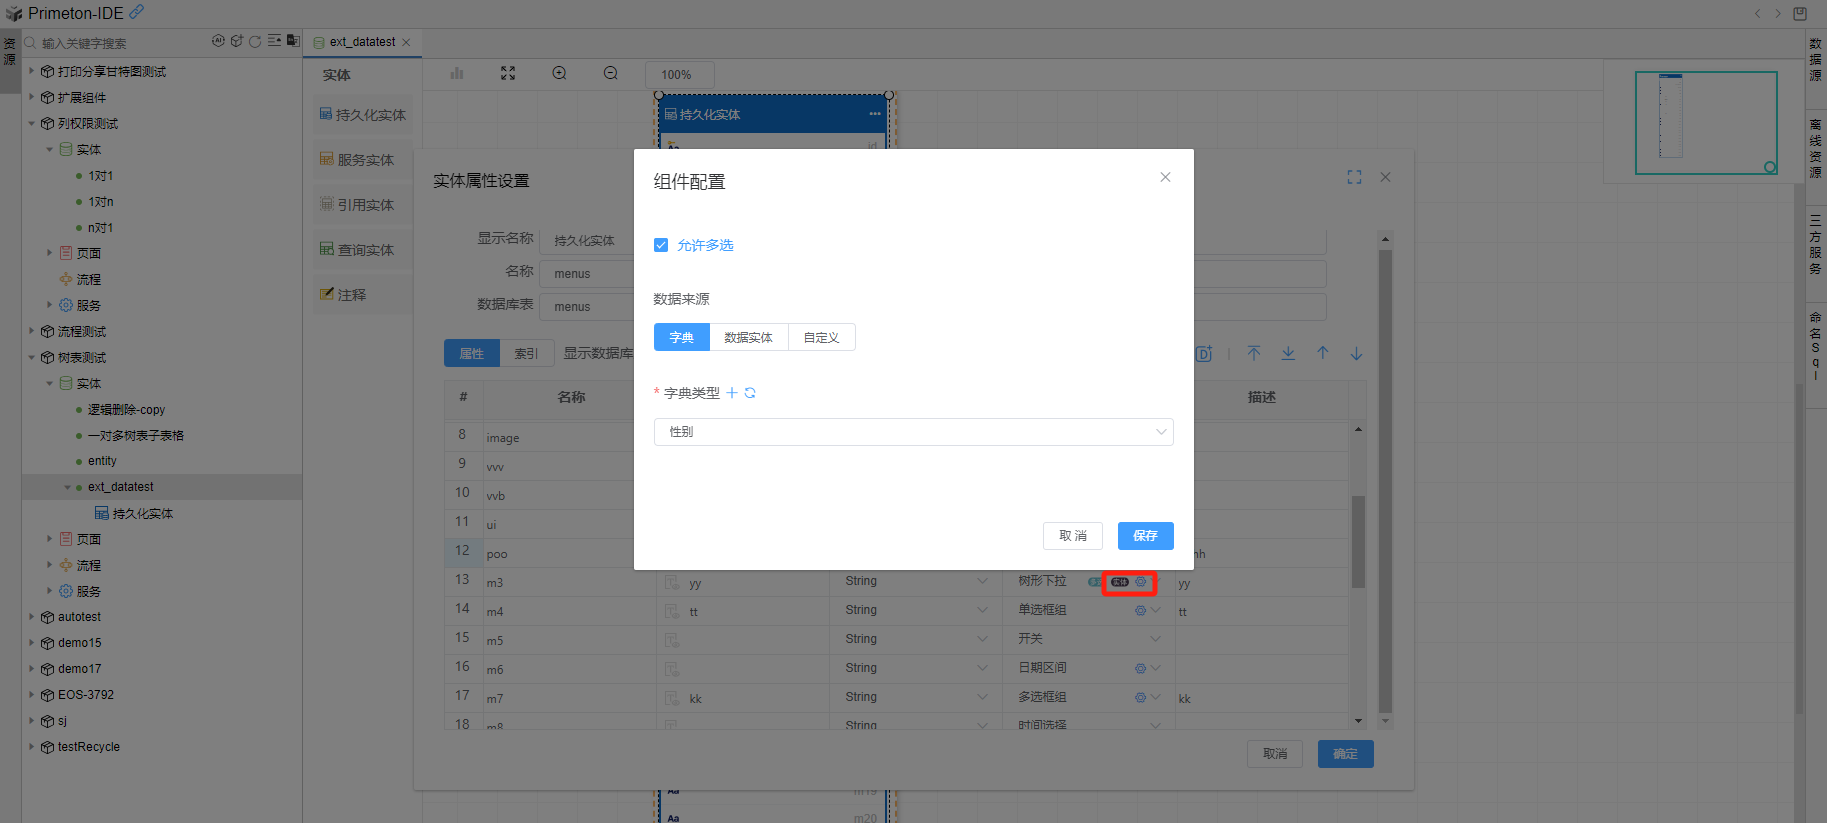Click the gear icon in the 单选框组 row

[x=1140, y=610]
